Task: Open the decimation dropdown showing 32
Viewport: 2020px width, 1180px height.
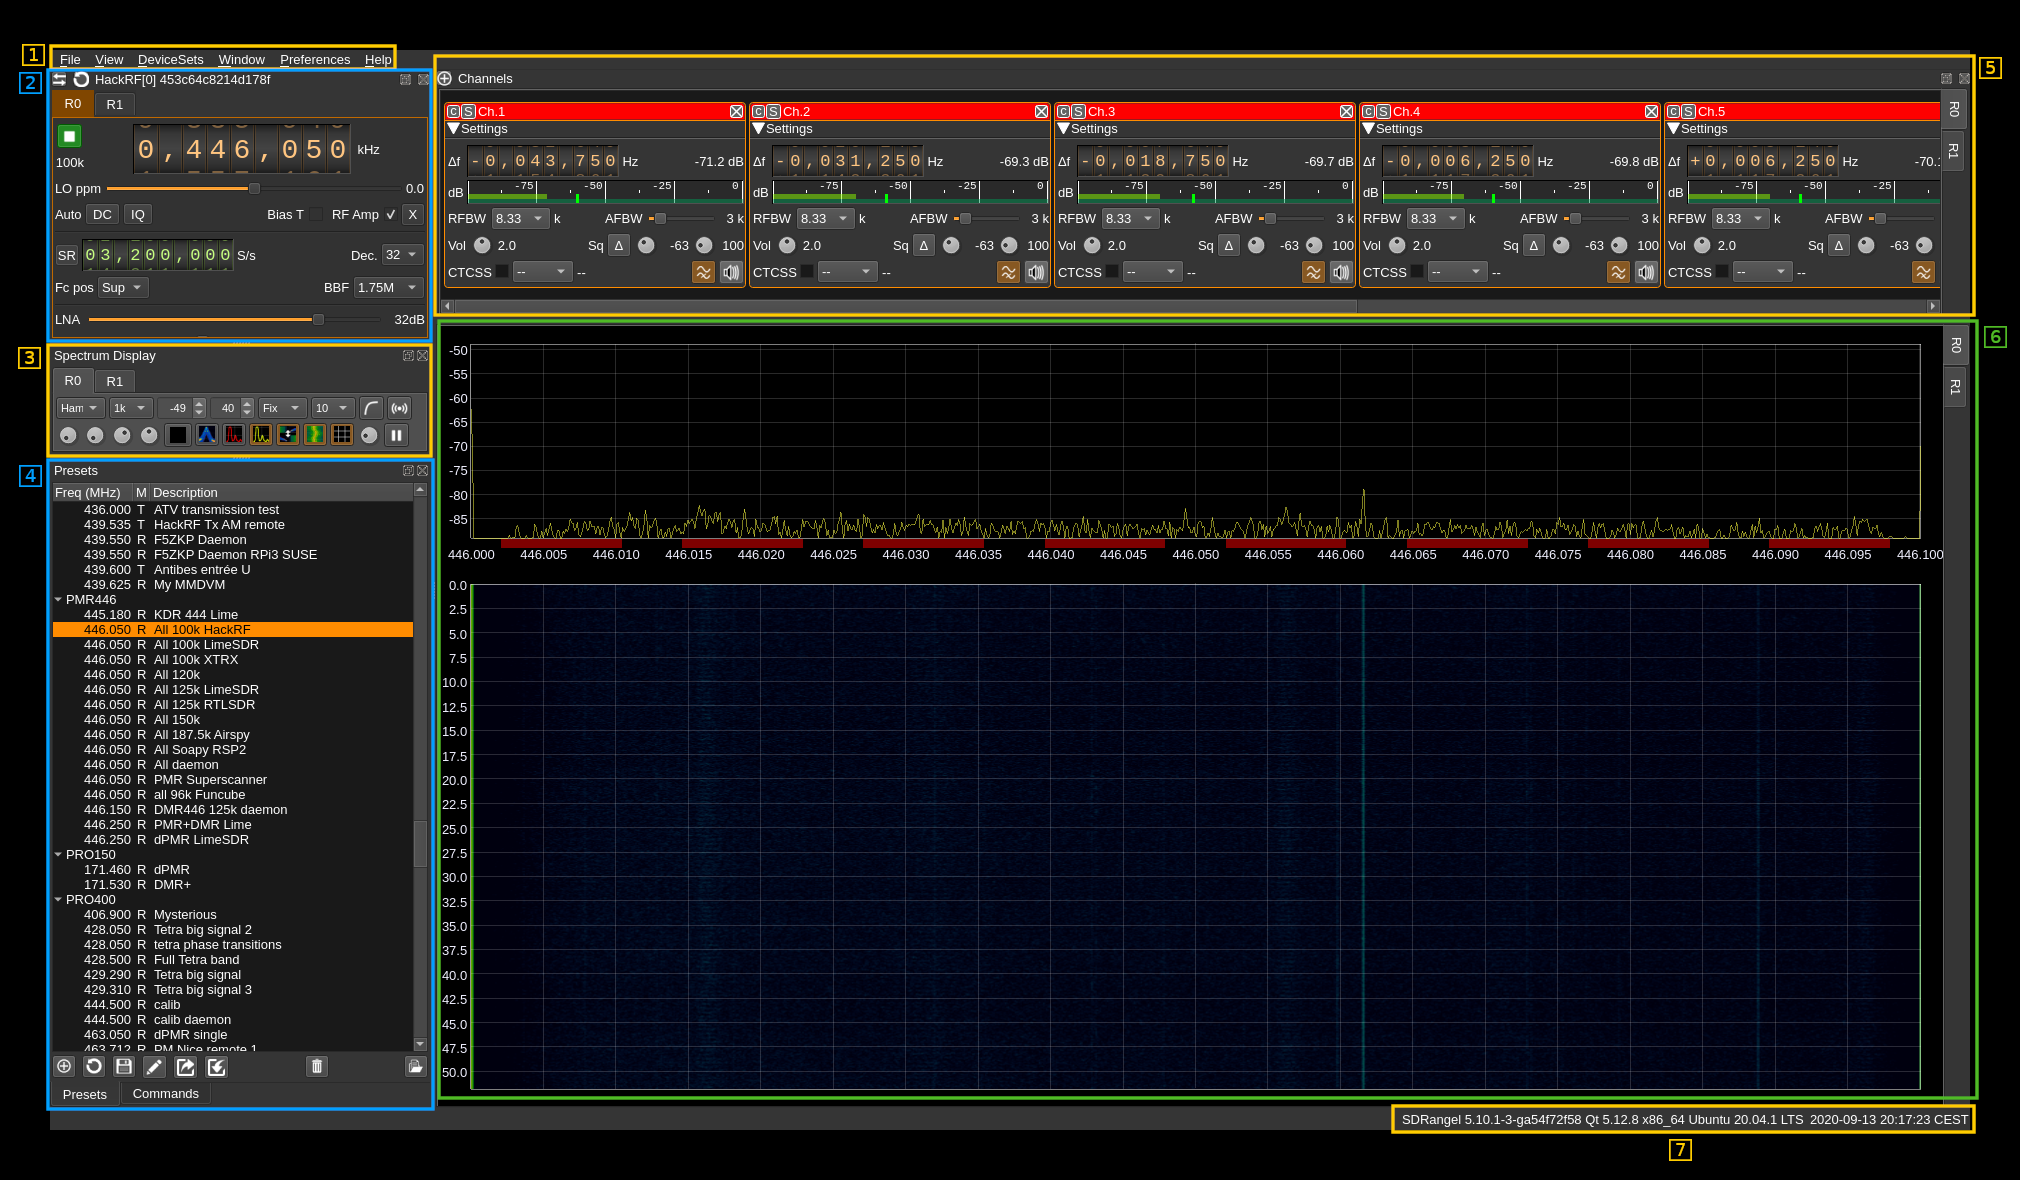Action: pyautogui.click(x=403, y=255)
